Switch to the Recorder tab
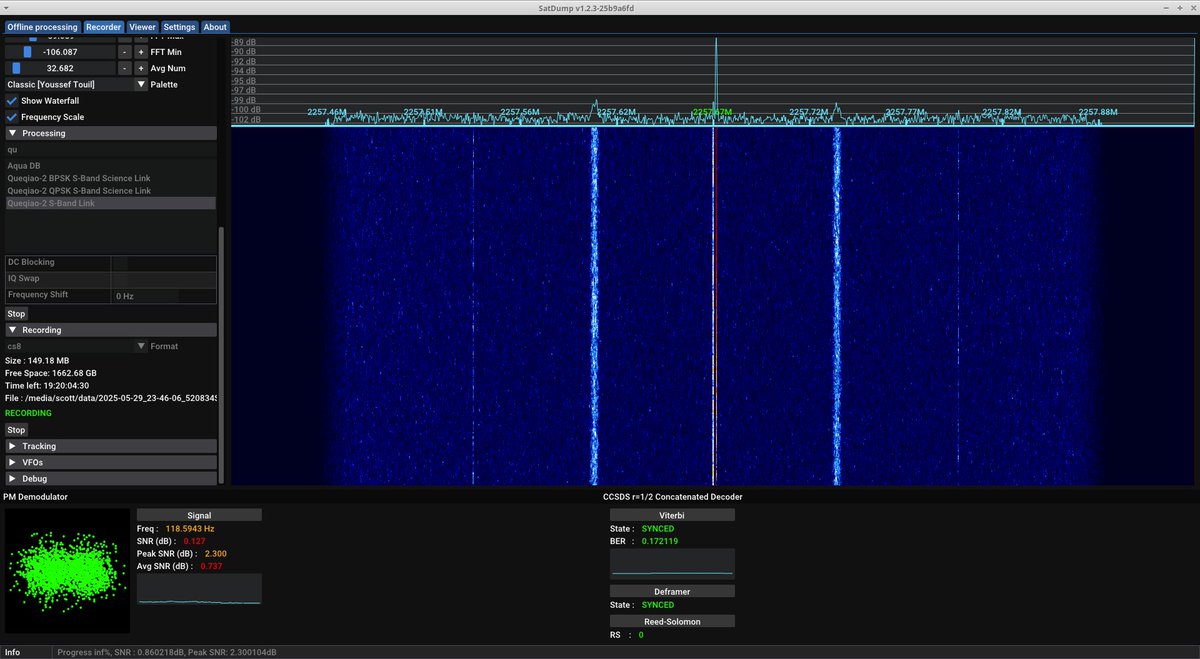 [x=103, y=27]
